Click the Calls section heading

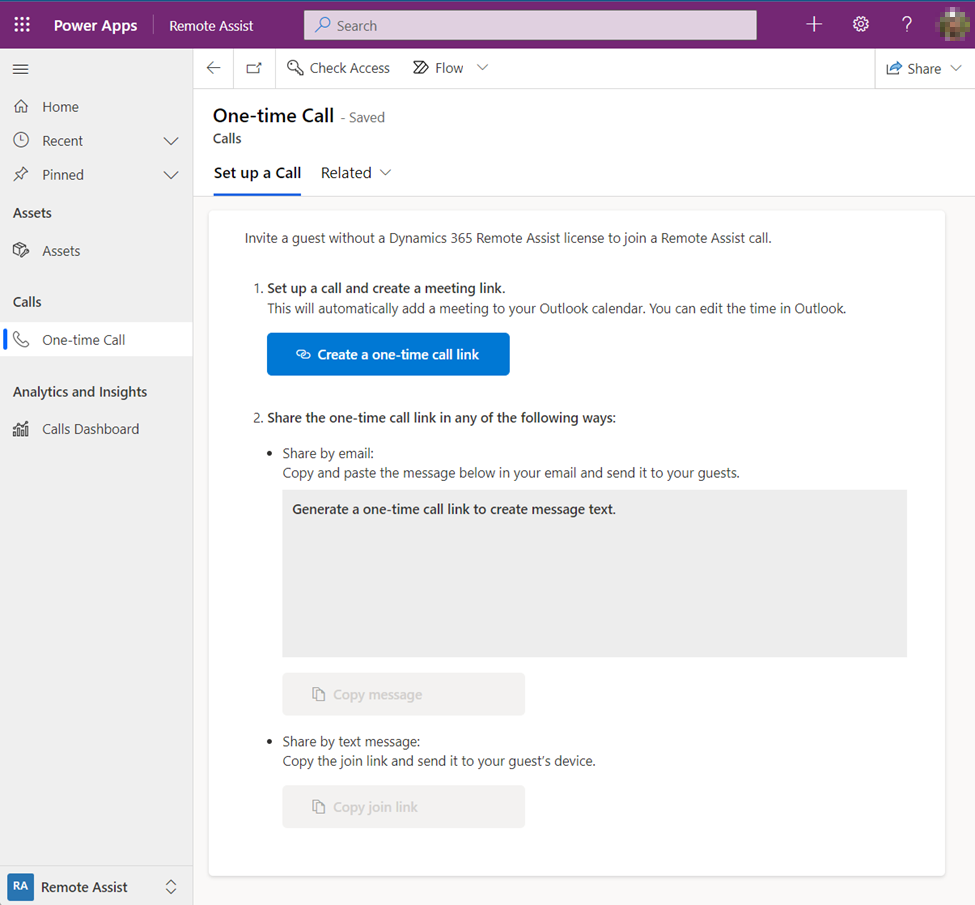27,302
